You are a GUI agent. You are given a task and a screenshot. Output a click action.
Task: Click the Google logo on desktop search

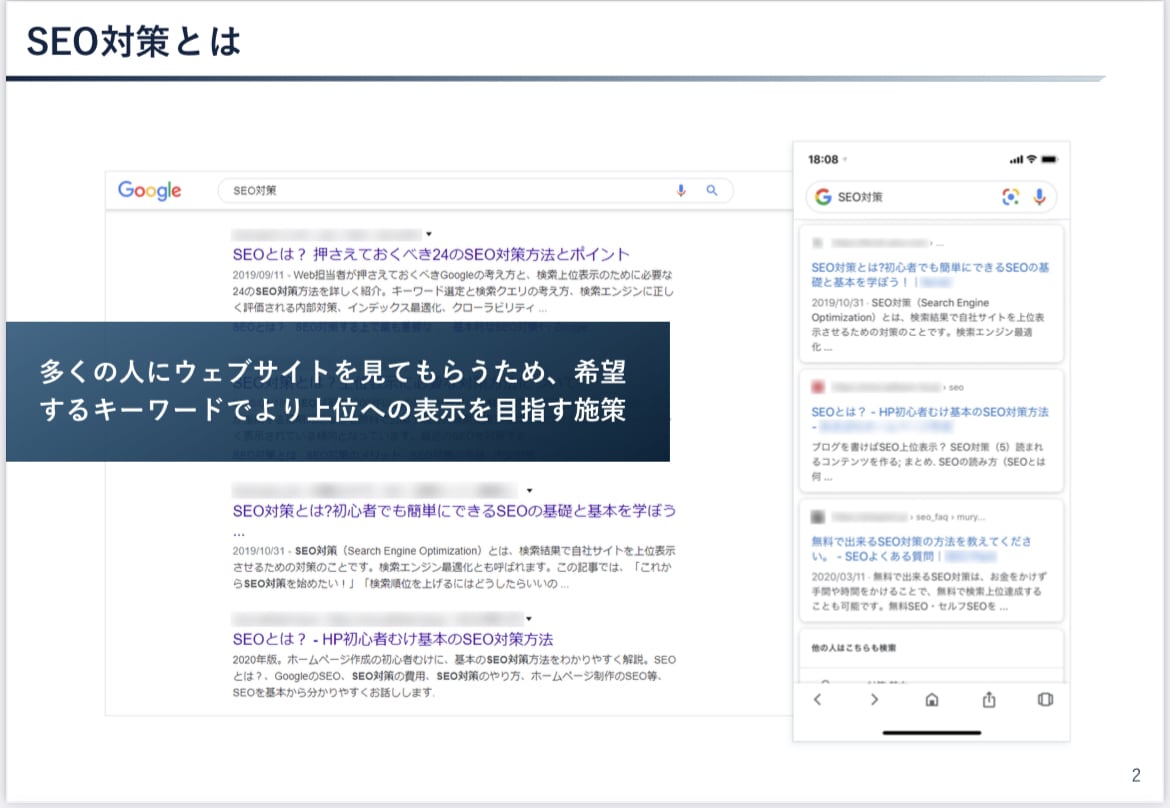click(x=149, y=191)
